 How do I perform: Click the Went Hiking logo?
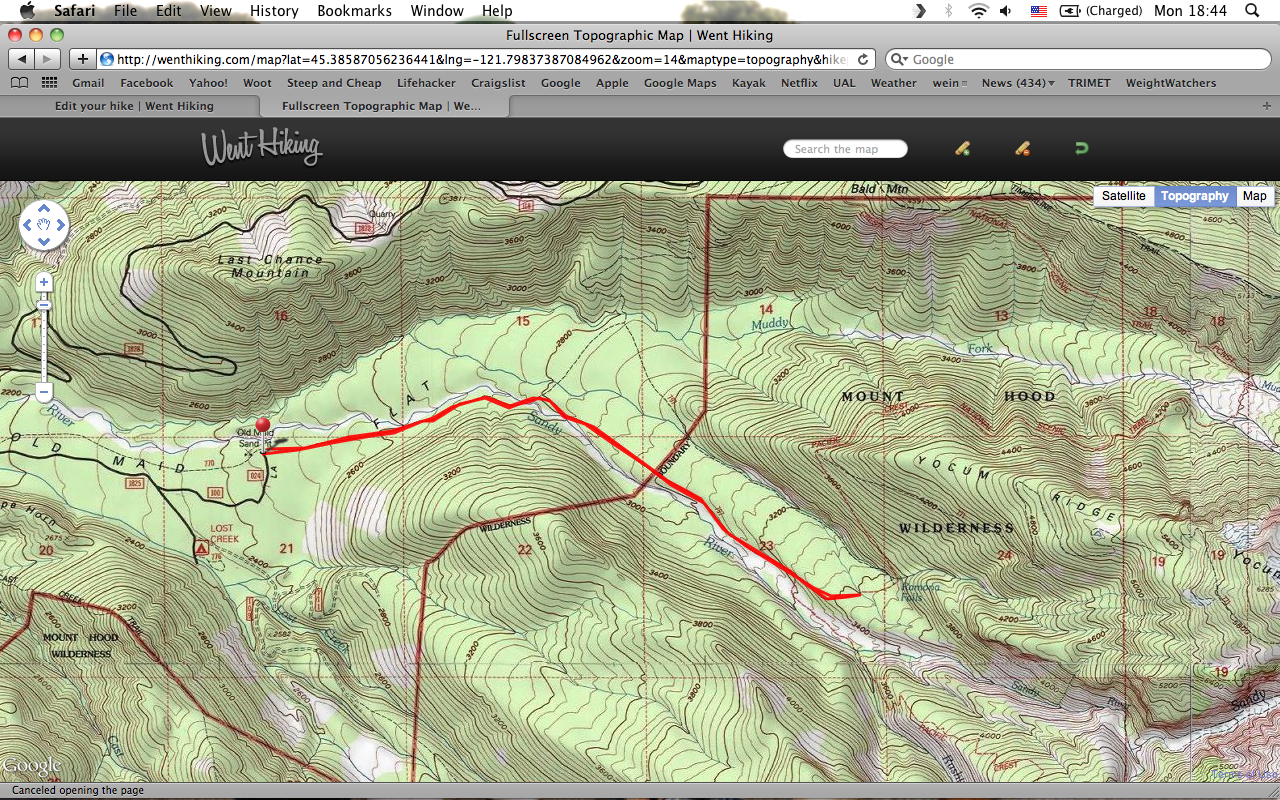point(262,148)
